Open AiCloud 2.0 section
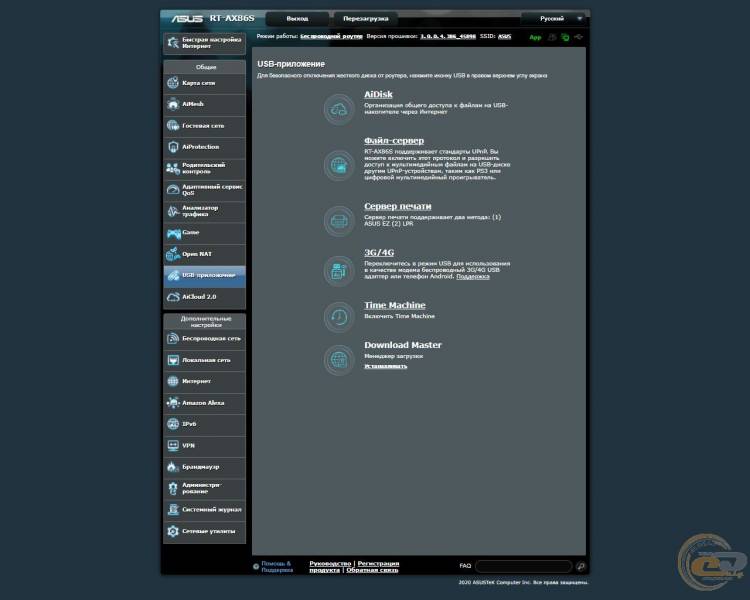The image size is (750, 600). (205, 297)
